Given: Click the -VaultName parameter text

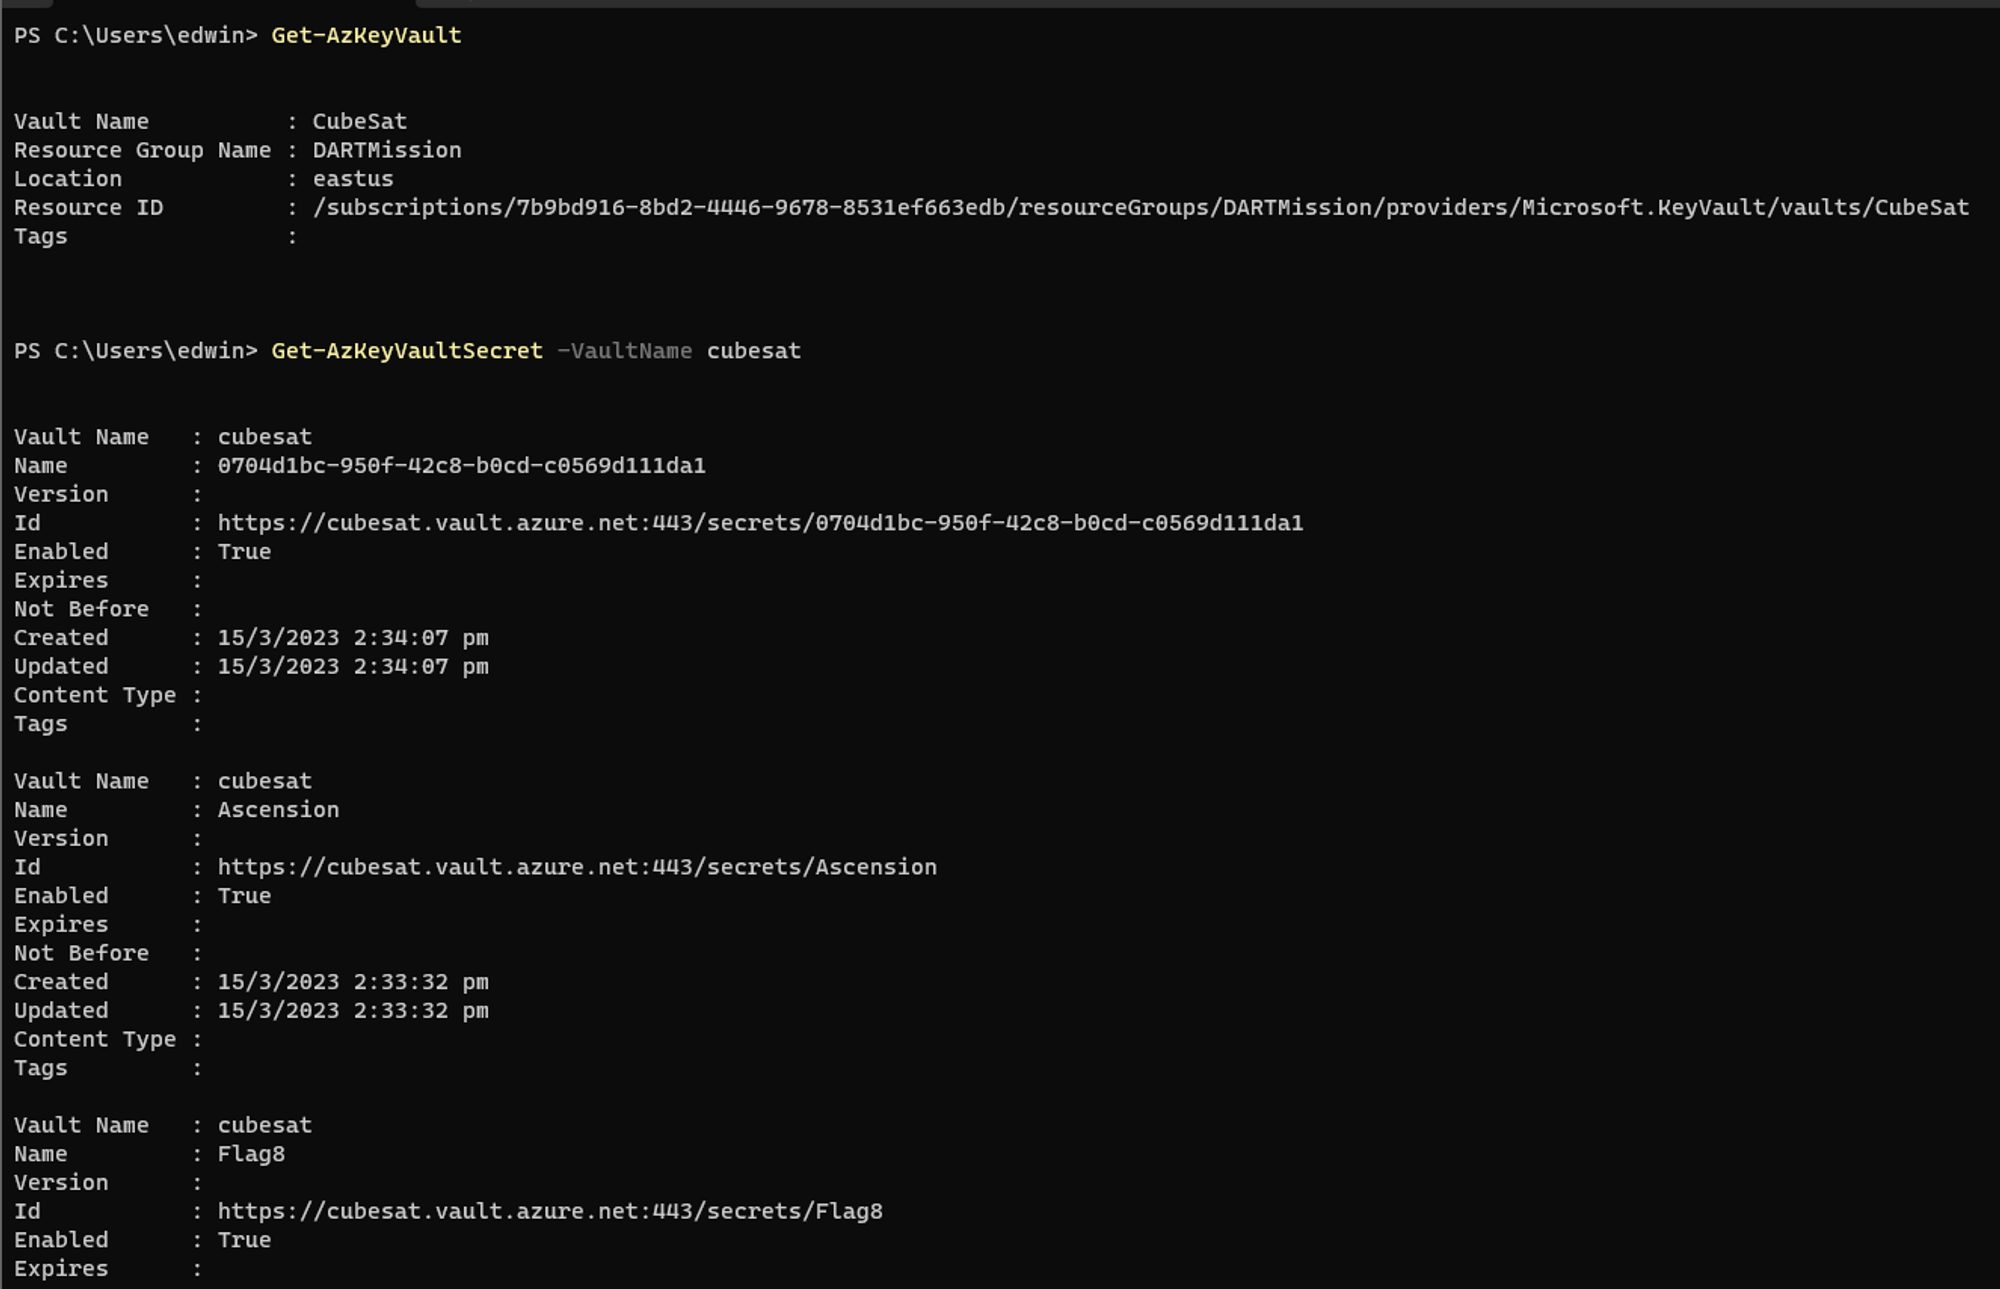Looking at the screenshot, I should [624, 351].
